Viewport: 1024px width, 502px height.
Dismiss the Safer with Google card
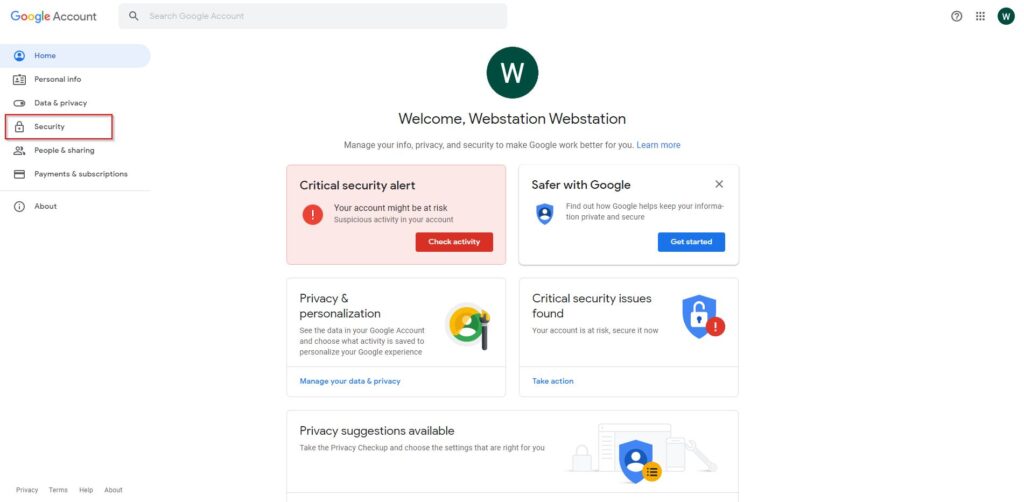(719, 184)
